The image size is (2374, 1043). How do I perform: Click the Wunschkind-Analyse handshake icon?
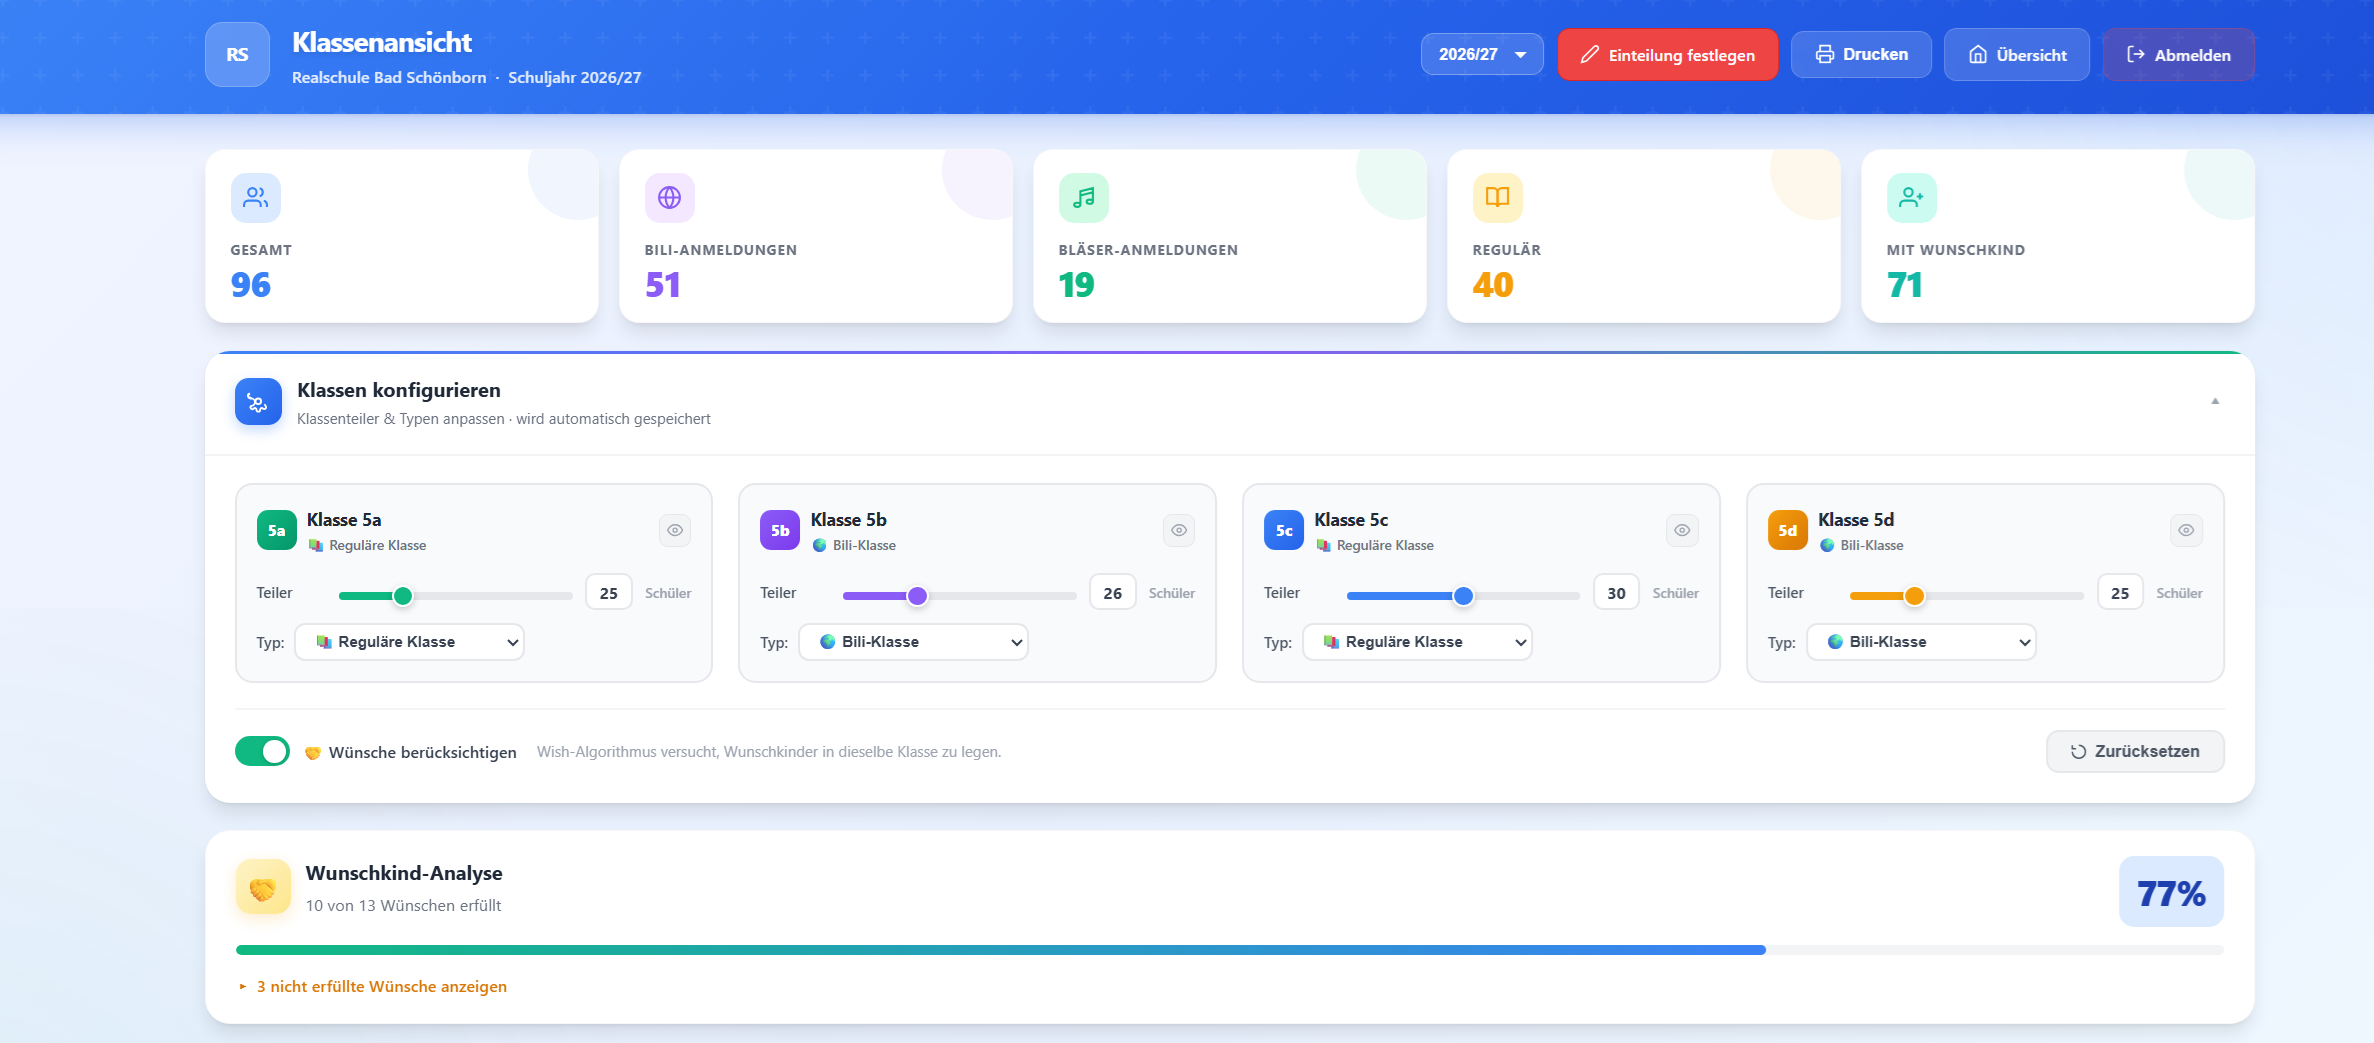pyautogui.click(x=263, y=888)
